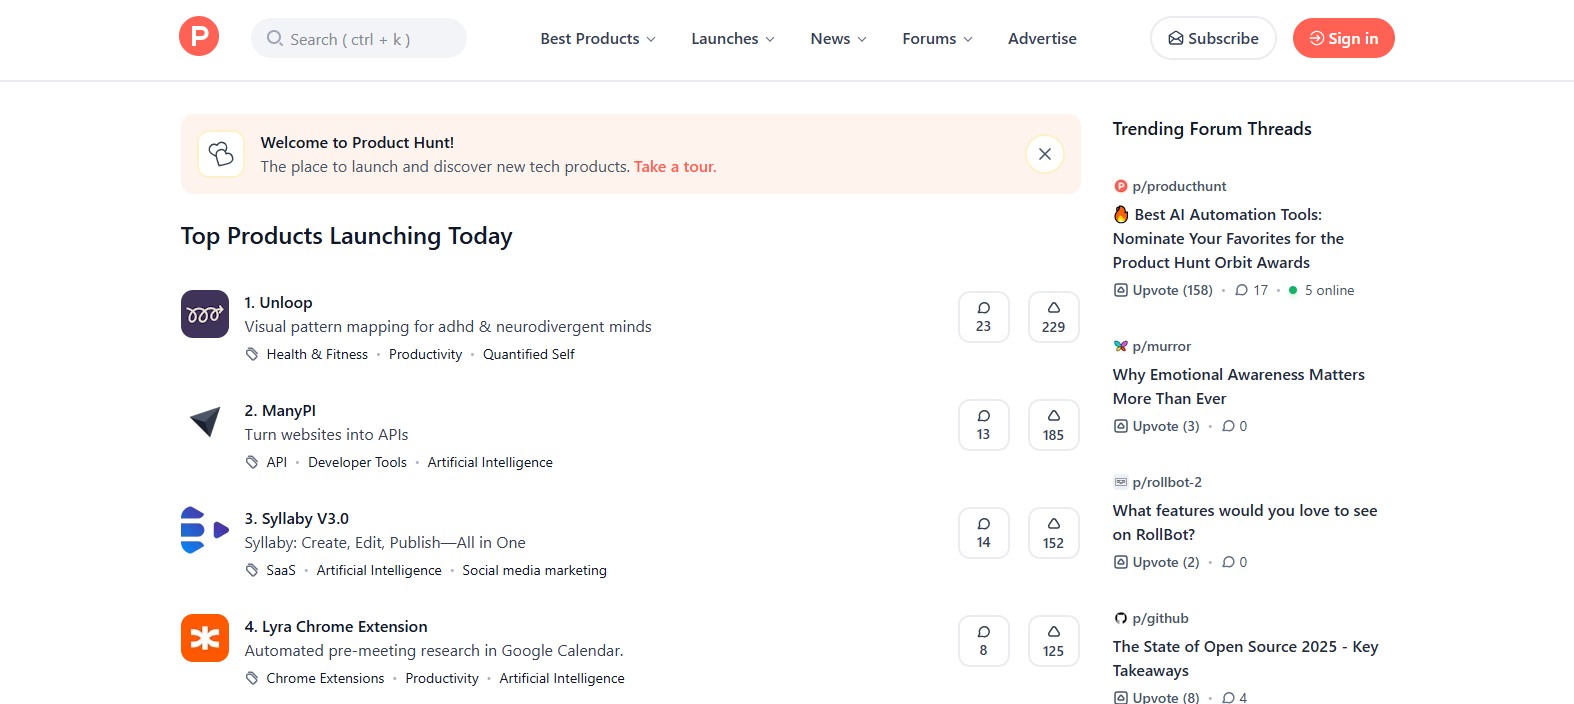The height and width of the screenshot is (704, 1574).
Task: Upvote ManyPI with 185 votes
Action: (x=1053, y=425)
